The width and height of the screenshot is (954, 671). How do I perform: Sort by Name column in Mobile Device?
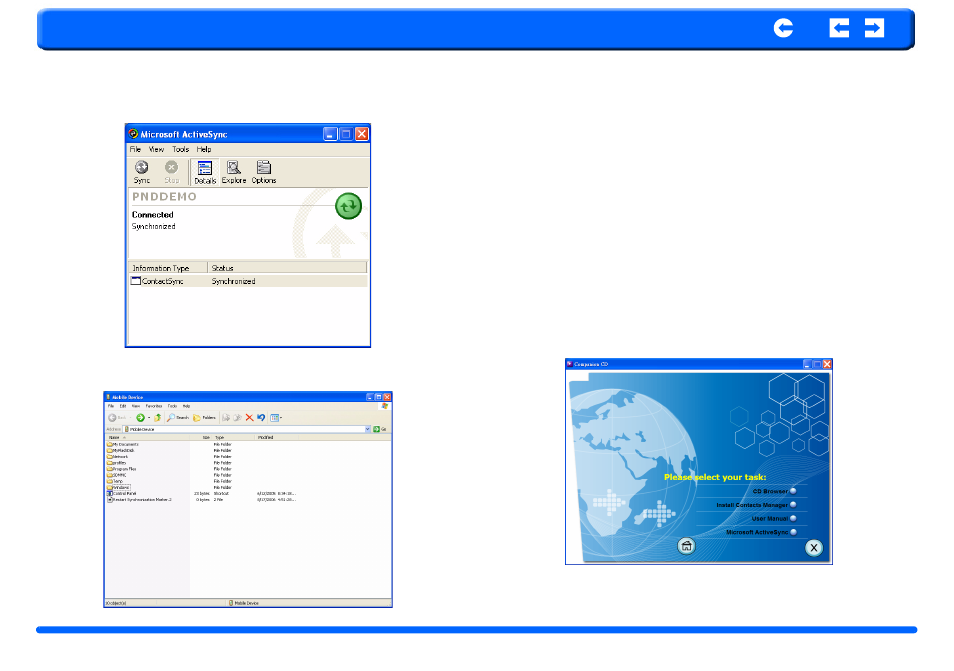(x=148, y=437)
